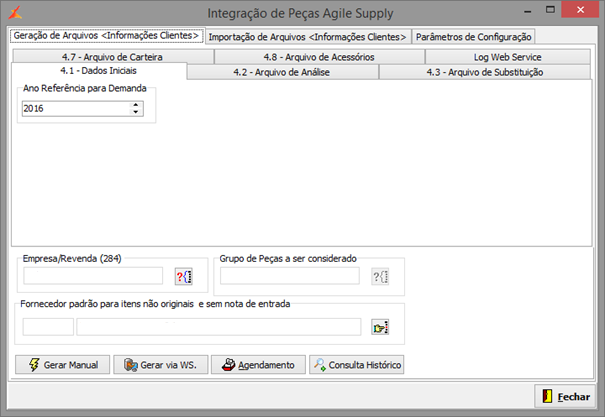Minimize the Integração de Peças window

click(x=528, y=10)
